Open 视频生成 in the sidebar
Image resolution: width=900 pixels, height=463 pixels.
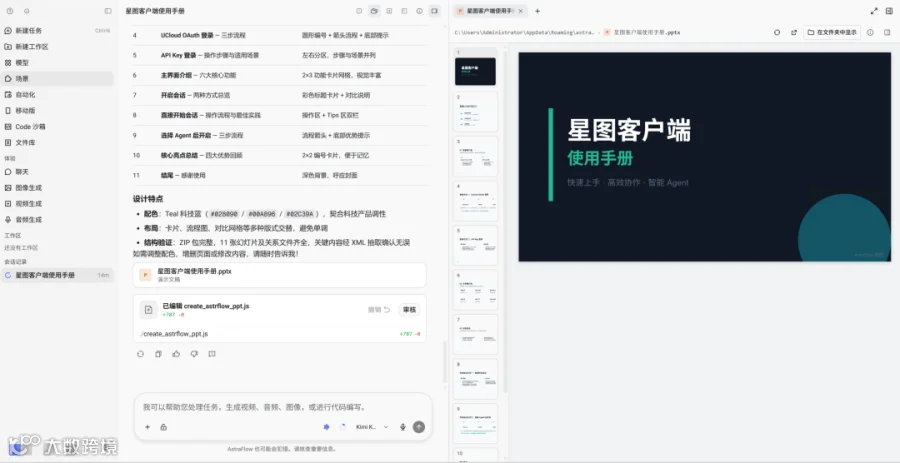click(x=57, y=204)
